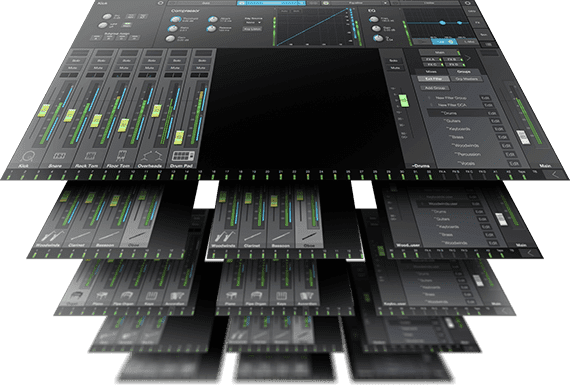
Task: Select Pipe Organ icon, third-layer left screen
Action: [126, 295]
